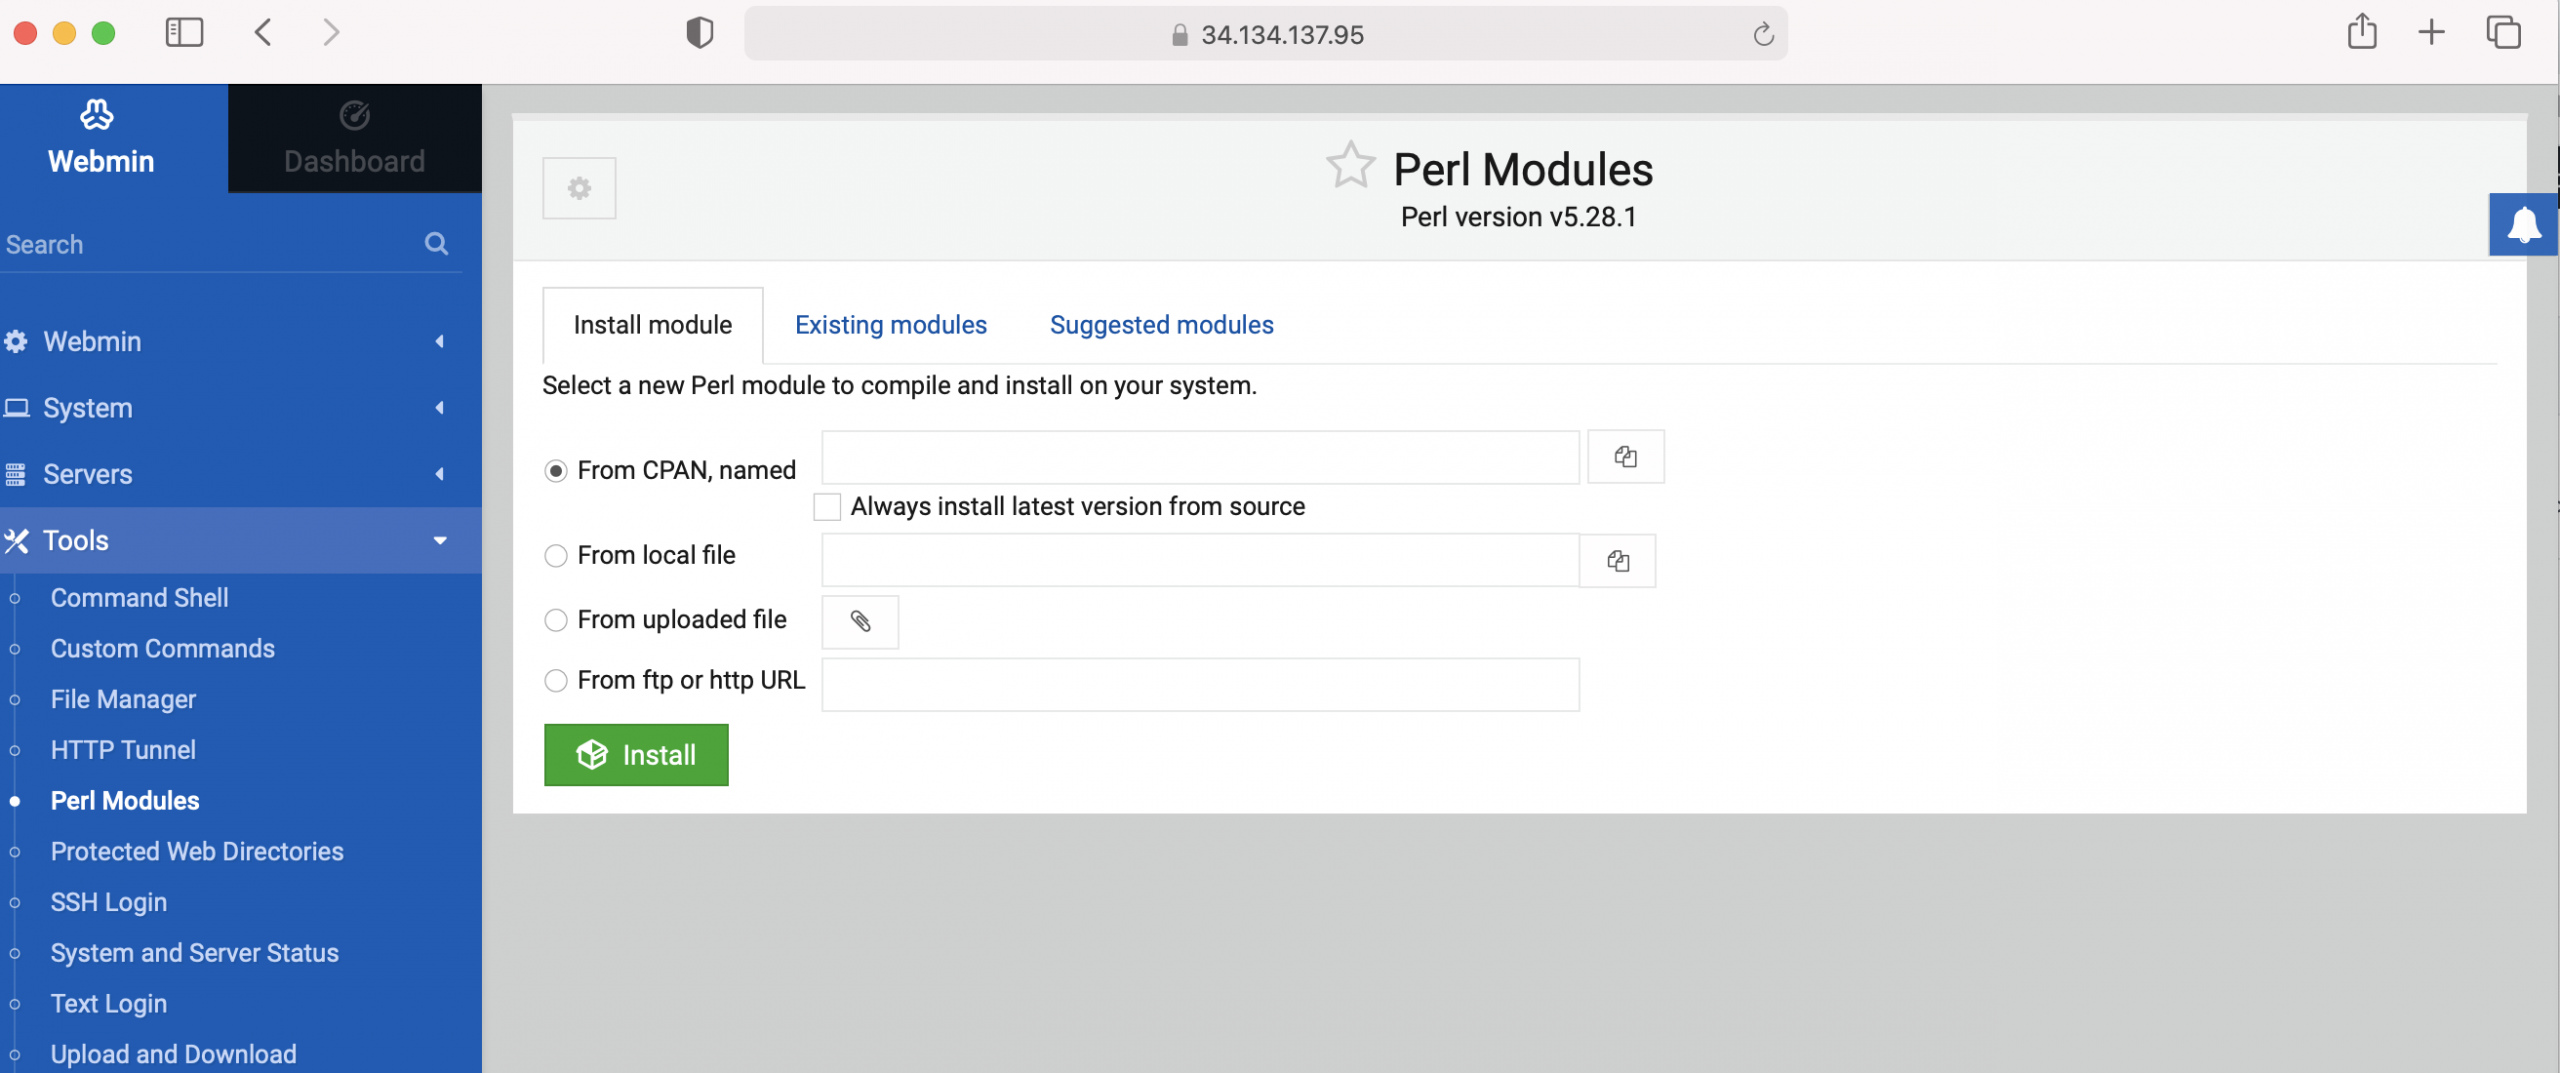The height and width of the screenshot is (1073, 2560).
Task: Open HTTP Tunnel from Tools
Action: 123,750
